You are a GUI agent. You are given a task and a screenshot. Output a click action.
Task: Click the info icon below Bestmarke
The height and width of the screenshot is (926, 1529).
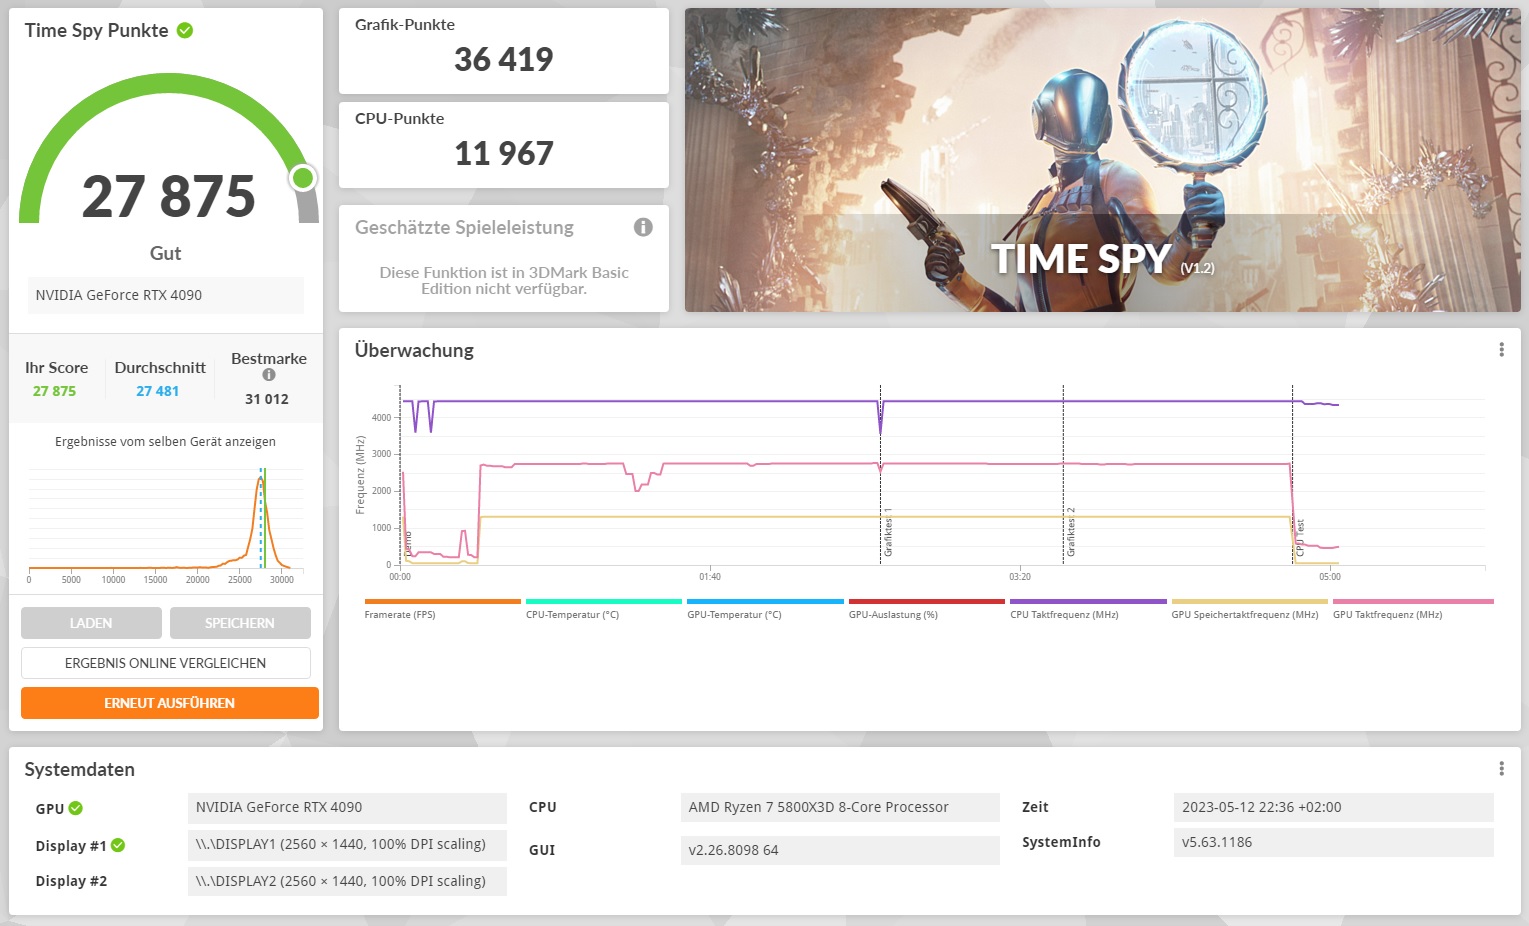tap(268, 374)
